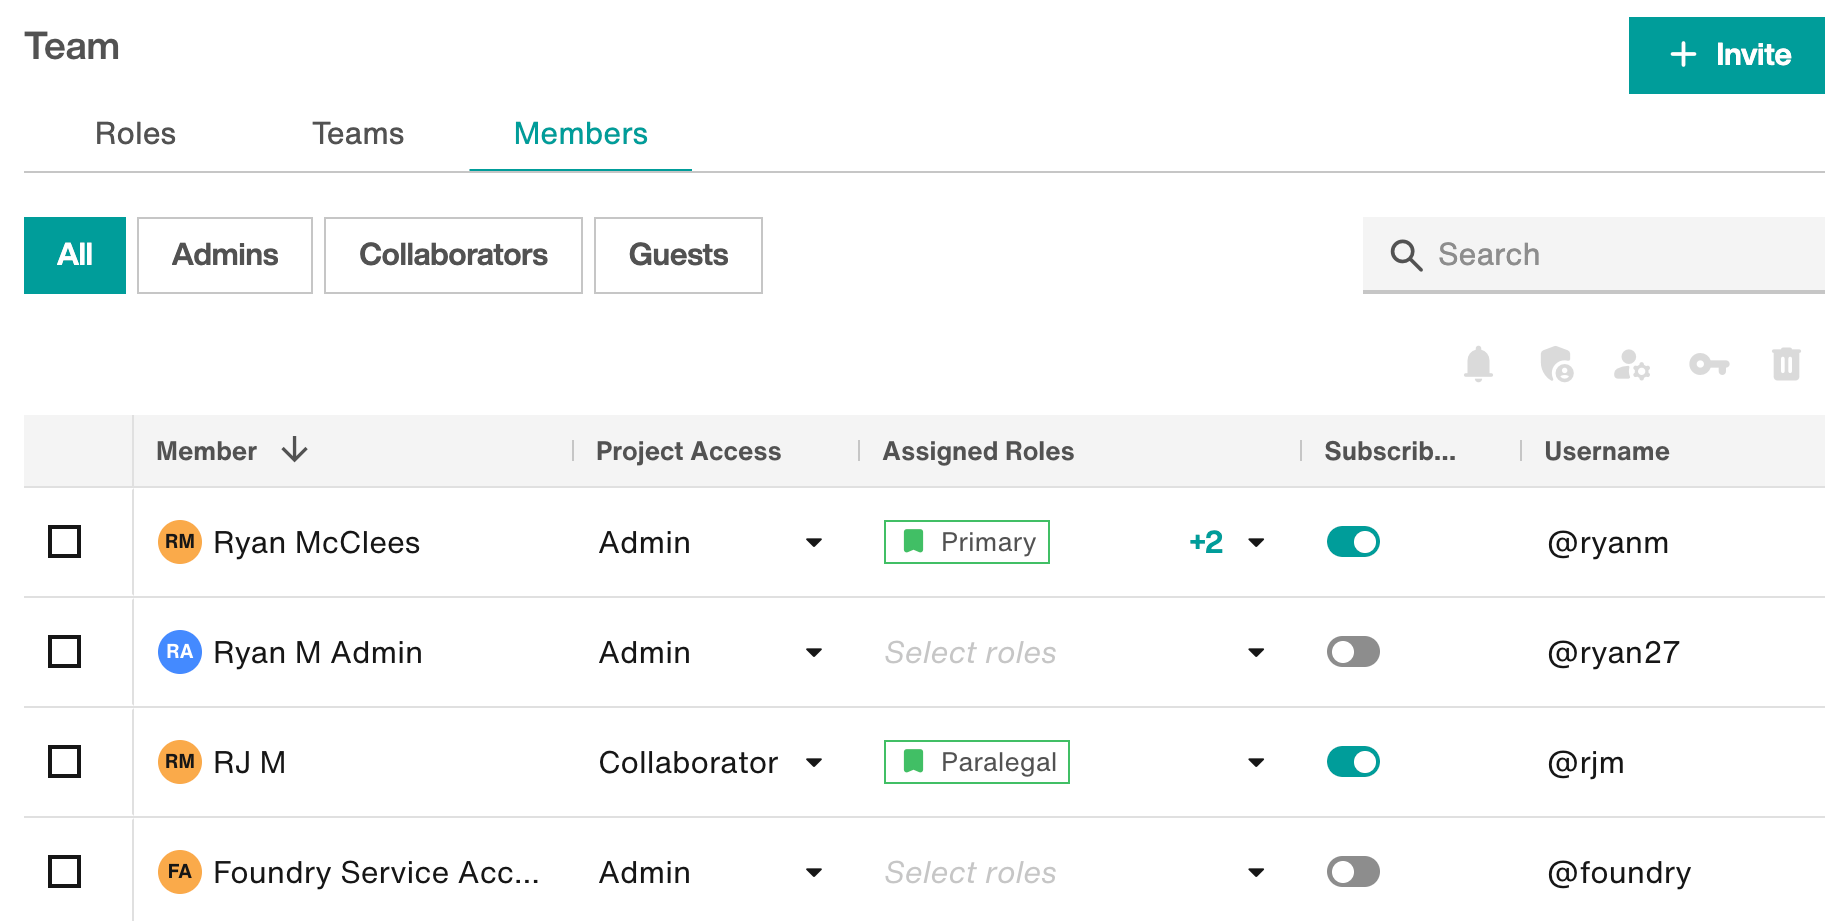The height and width of the screenshot is (921, 1847).
Task: Select the RJ M row checkbox
Action: (x=65, y=762)
